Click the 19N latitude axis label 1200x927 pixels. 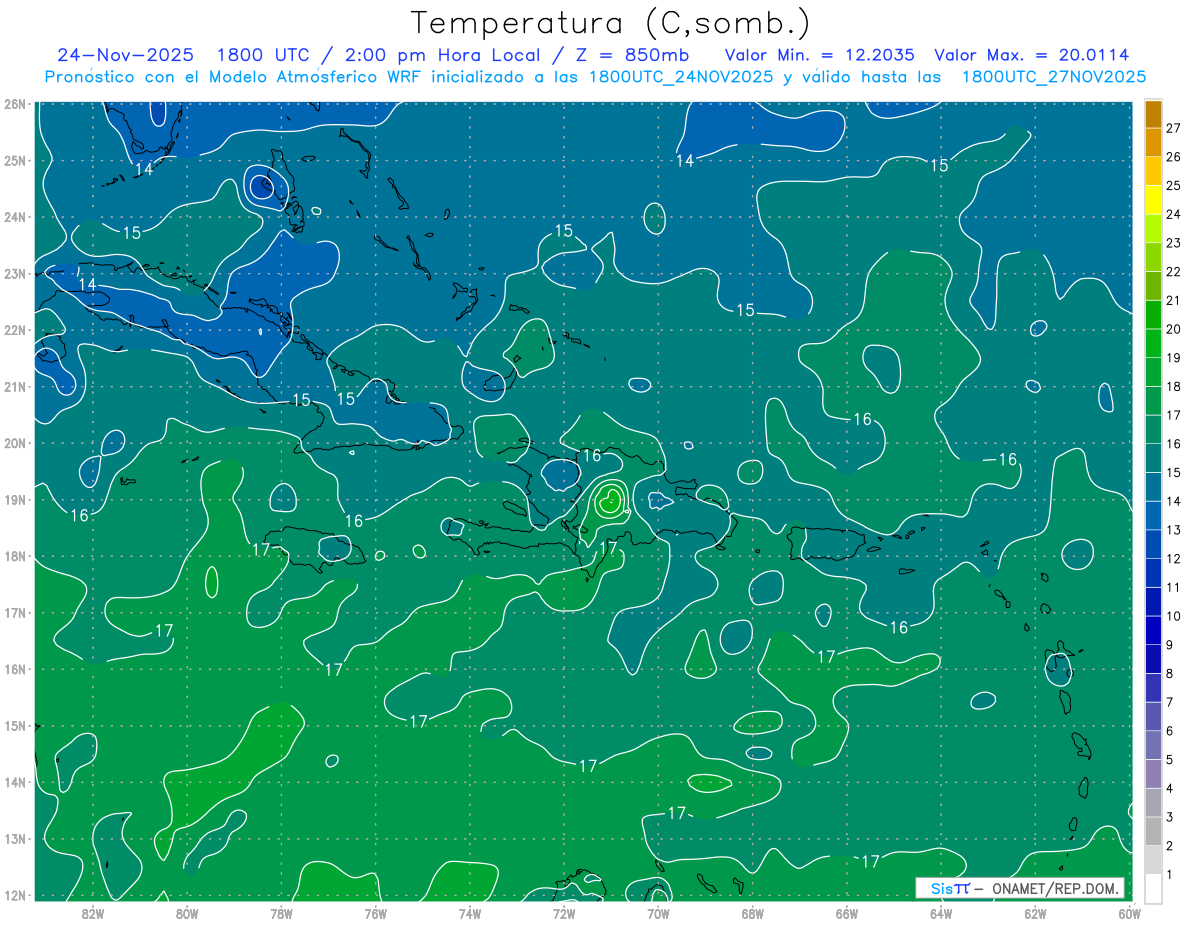[14, 499]
